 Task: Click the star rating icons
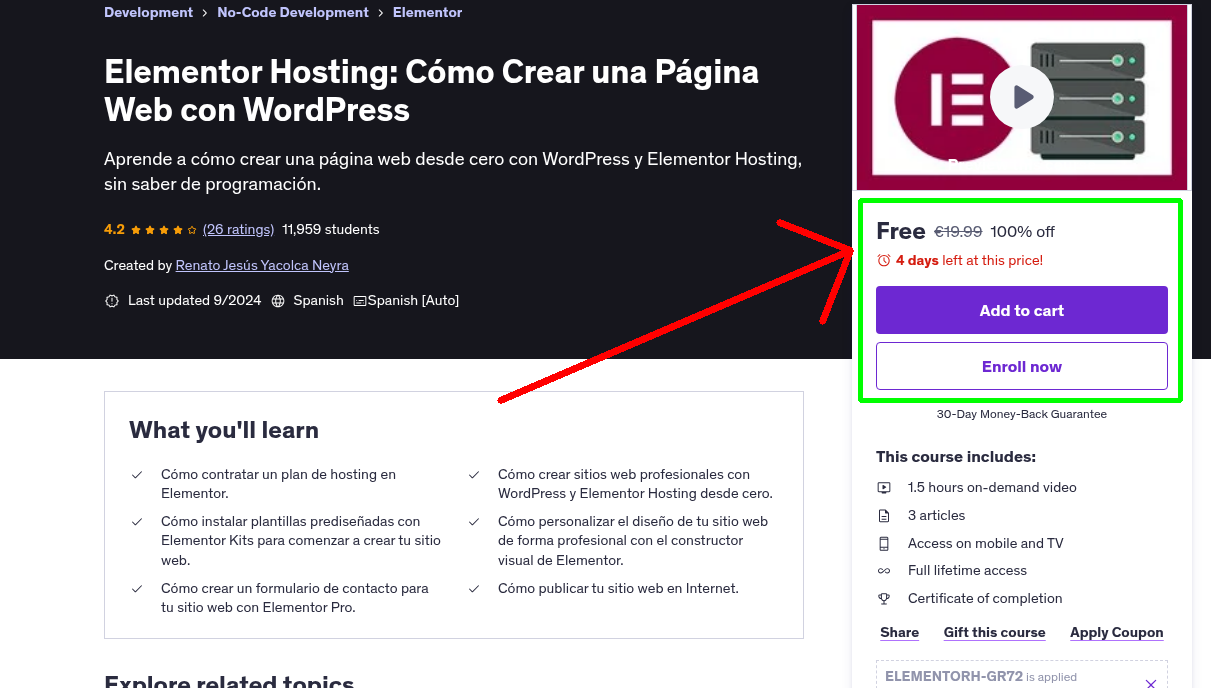(164, 229)
